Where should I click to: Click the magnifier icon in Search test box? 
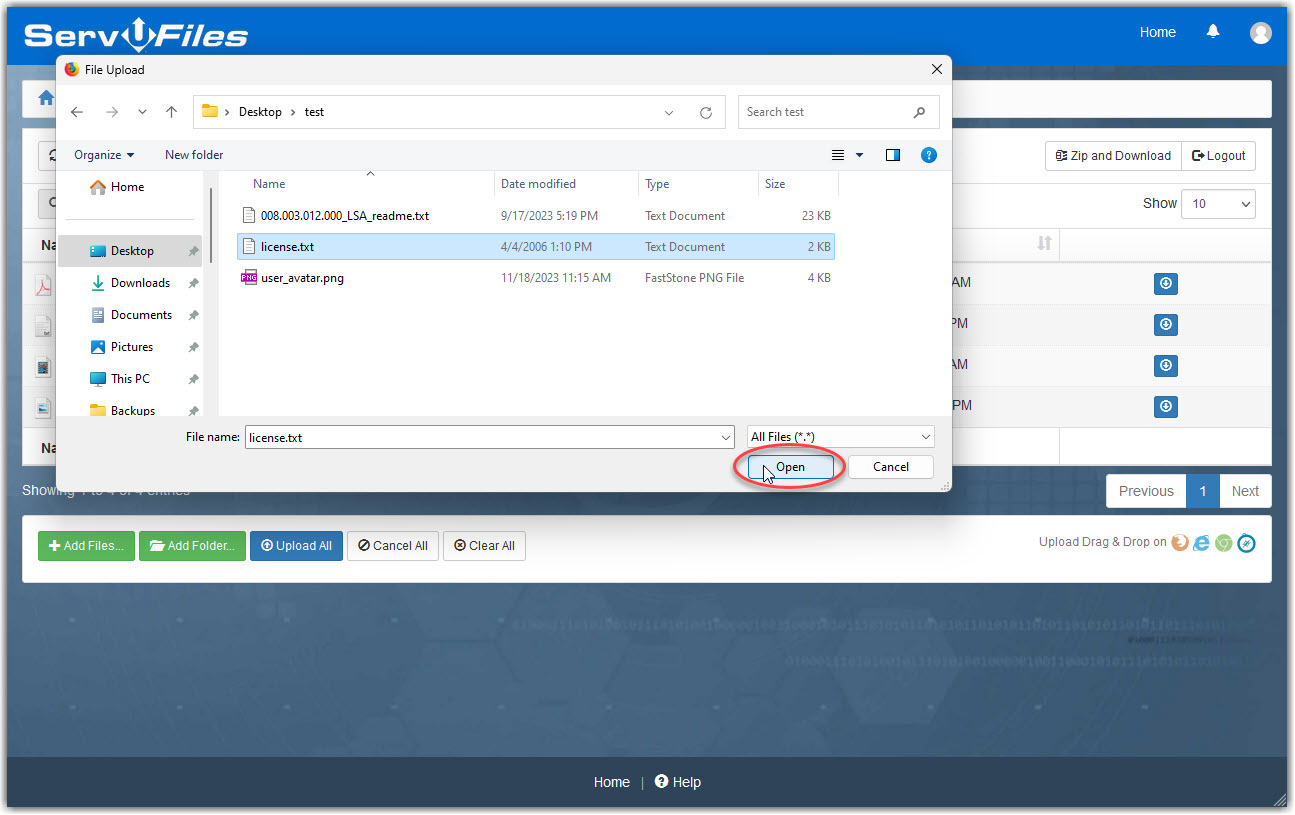[x=919, y=112]
